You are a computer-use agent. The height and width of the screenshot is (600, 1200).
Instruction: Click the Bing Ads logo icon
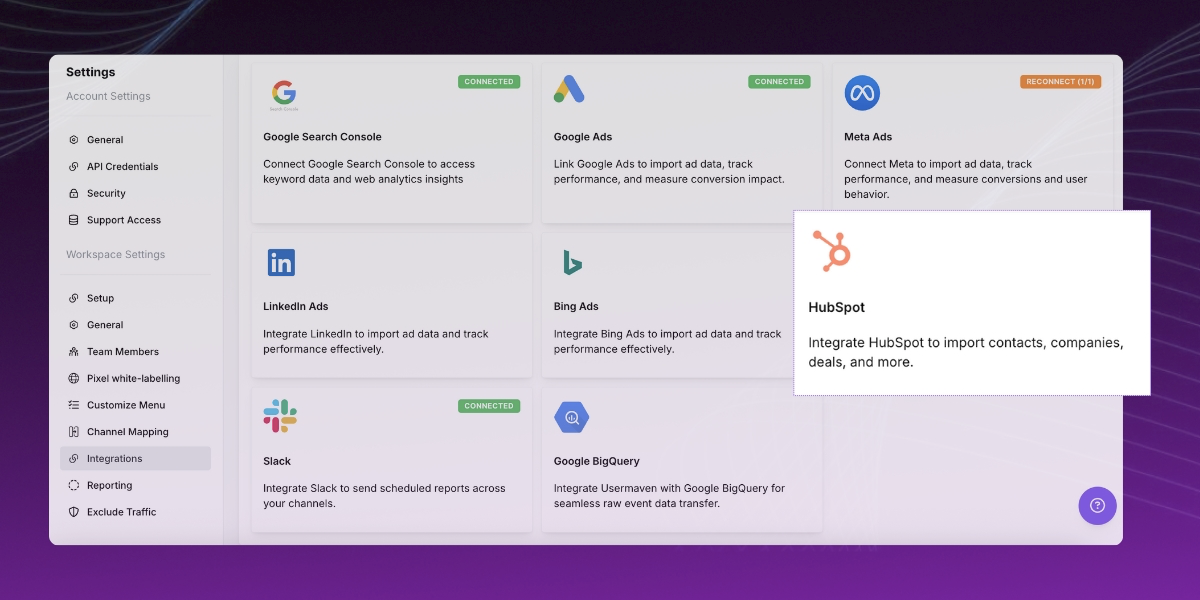(571, 263)
